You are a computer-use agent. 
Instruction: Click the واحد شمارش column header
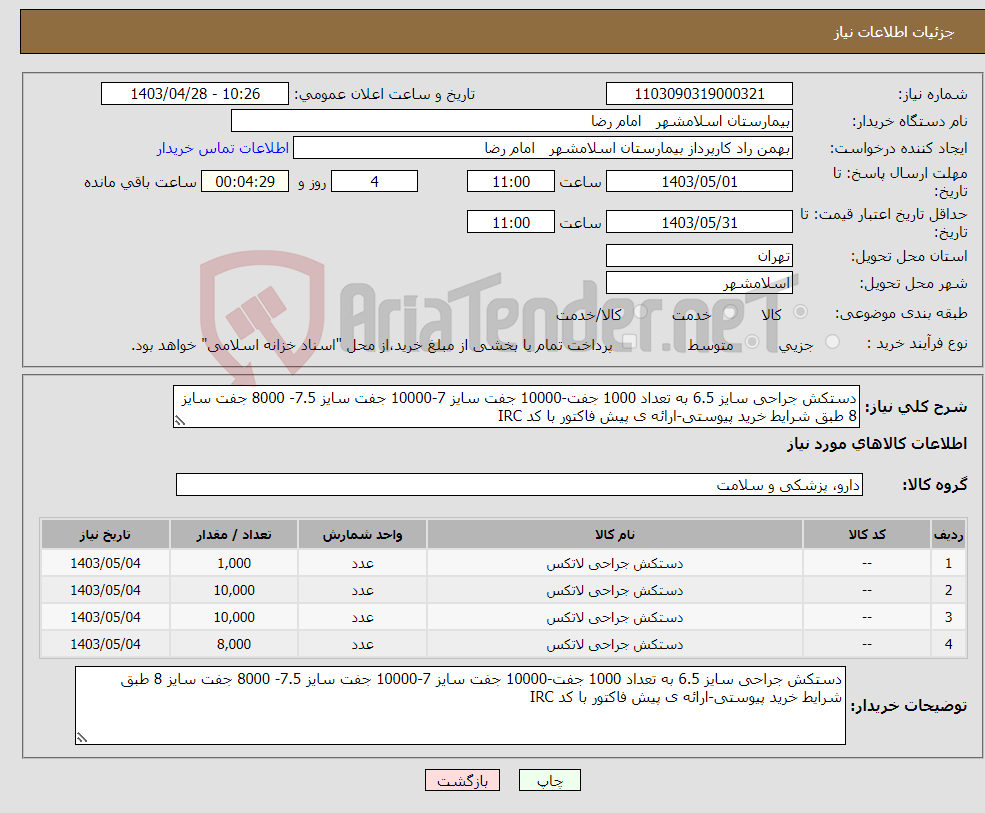[x=362, y=535]
